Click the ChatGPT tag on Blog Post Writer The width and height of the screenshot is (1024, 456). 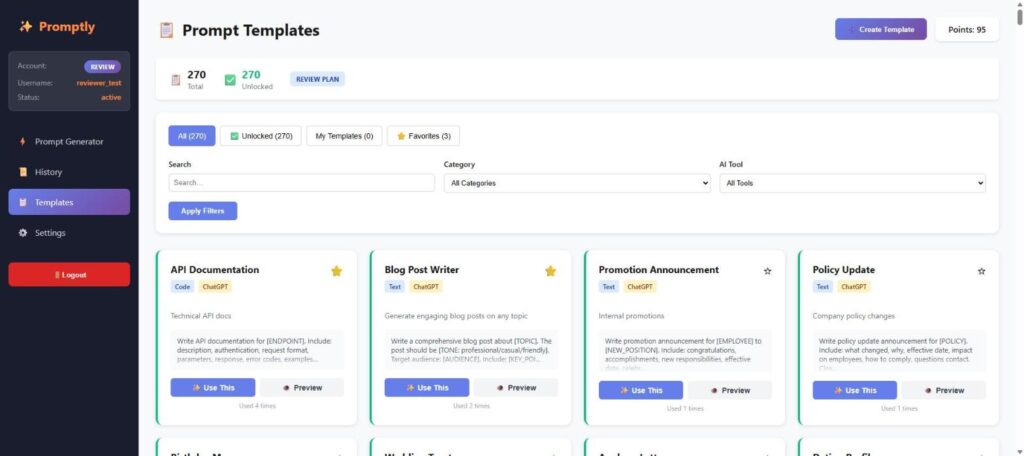[426, 287]
